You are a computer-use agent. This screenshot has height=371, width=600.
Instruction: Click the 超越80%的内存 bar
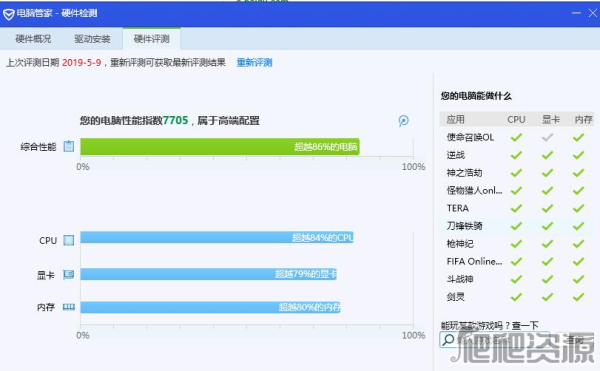(x=210, y=307)
